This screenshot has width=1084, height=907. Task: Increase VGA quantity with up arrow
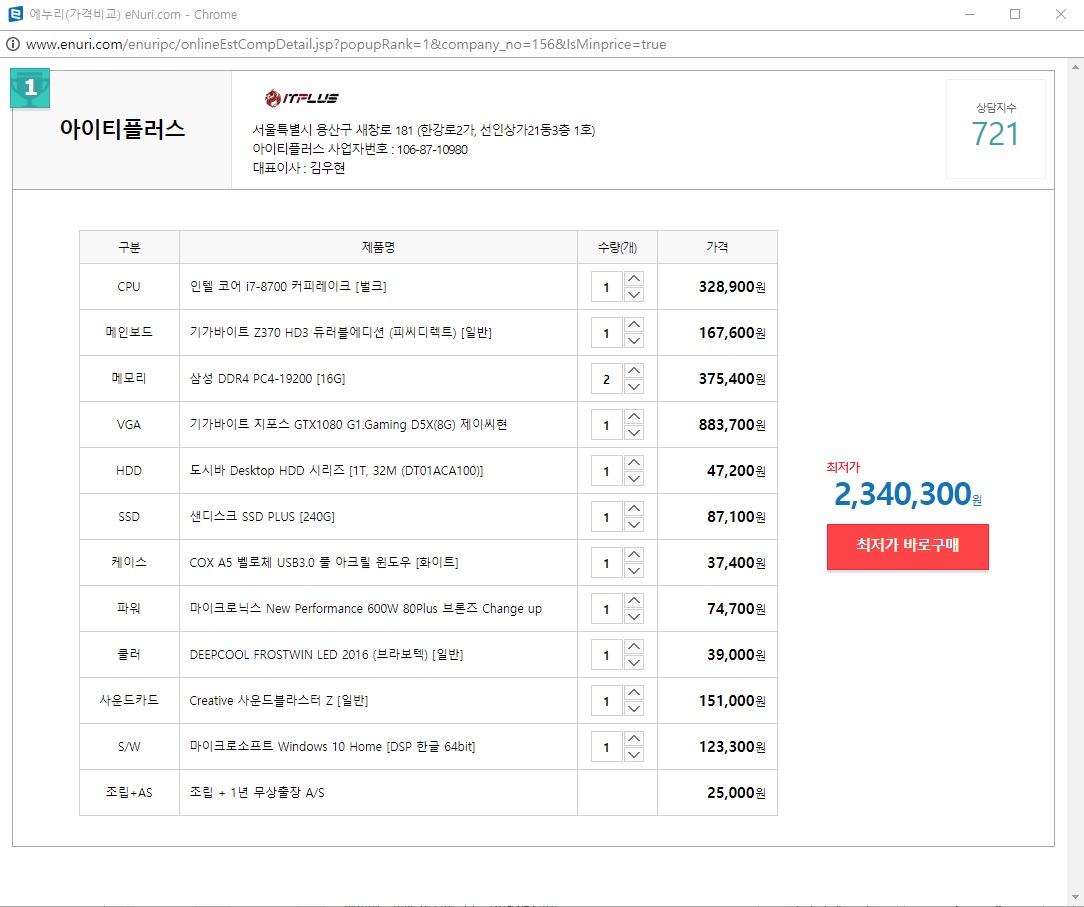click(634, 416)
